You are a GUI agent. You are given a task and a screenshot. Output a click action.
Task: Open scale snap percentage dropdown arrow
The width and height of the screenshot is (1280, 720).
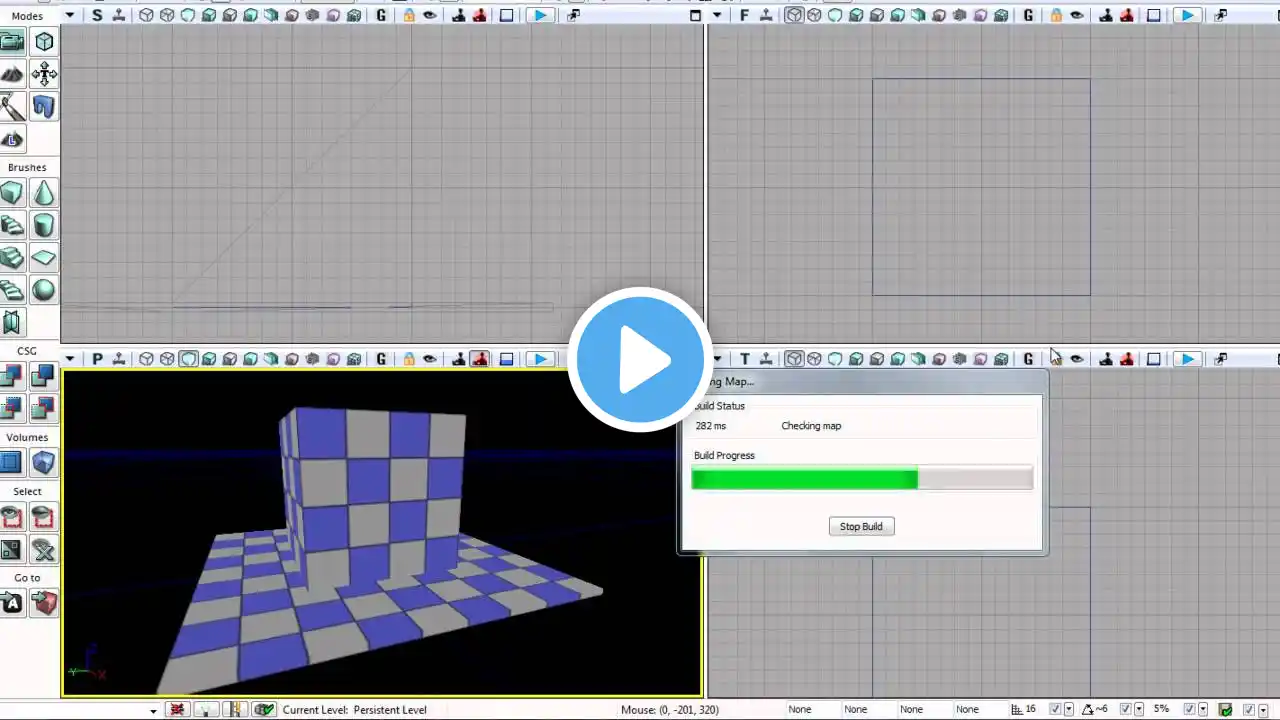coord(1201,709)
